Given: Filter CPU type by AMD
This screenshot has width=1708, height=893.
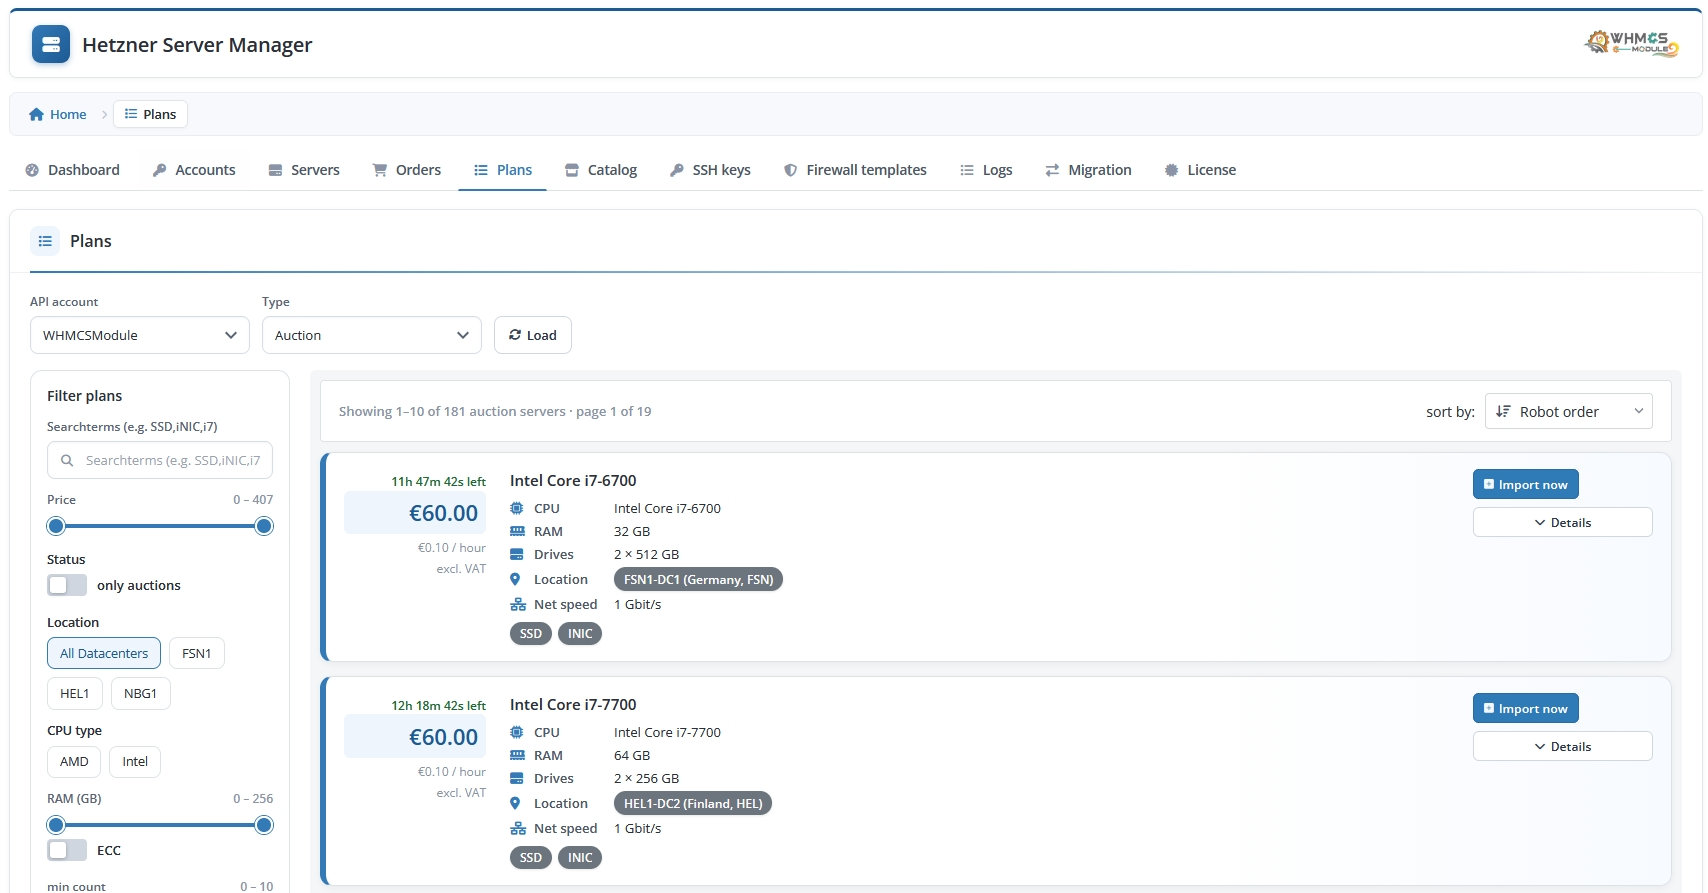Looking at the screenshot, I should (x=74, y=761).
